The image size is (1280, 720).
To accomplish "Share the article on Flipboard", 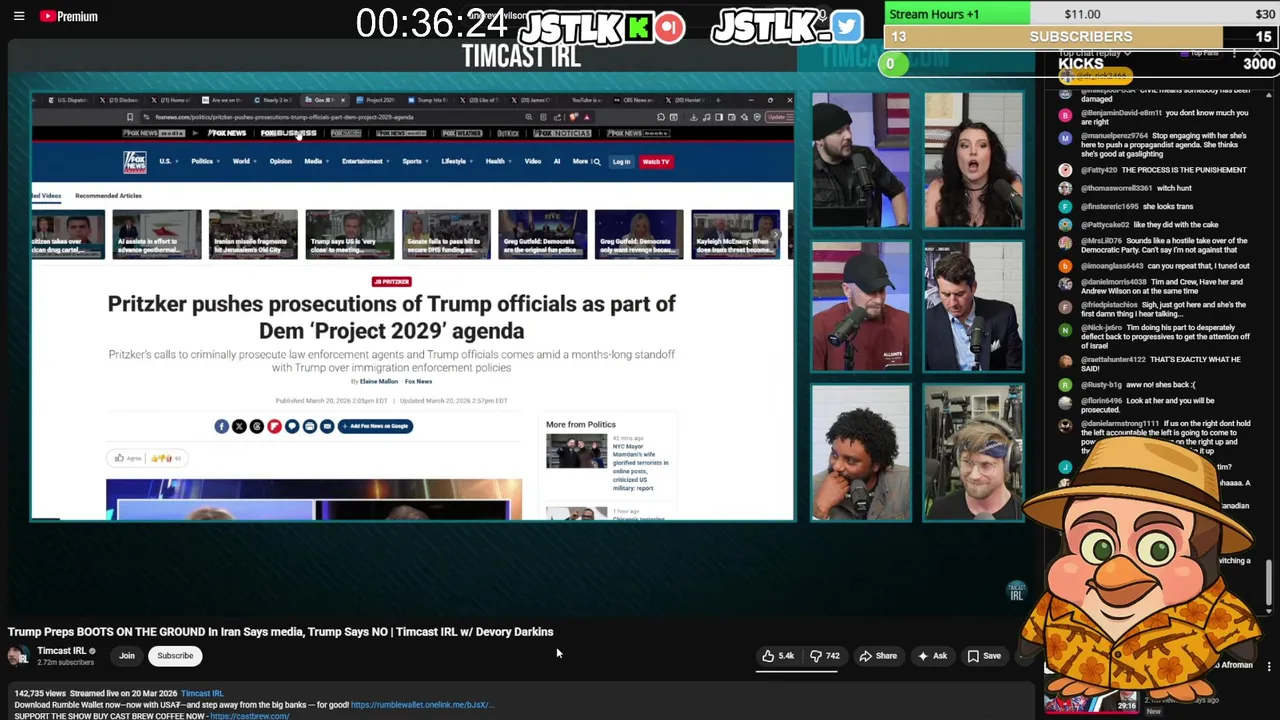I will [274, 427].
